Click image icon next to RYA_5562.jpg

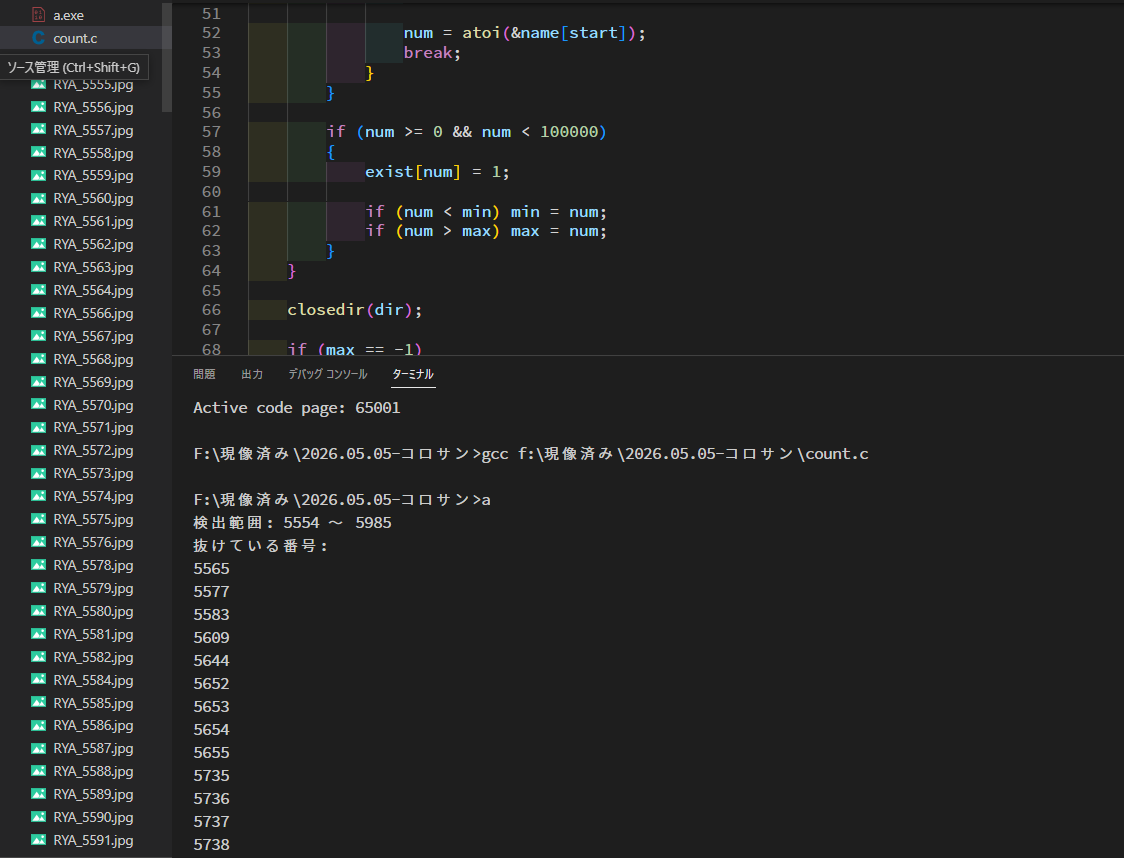point(39,244)
